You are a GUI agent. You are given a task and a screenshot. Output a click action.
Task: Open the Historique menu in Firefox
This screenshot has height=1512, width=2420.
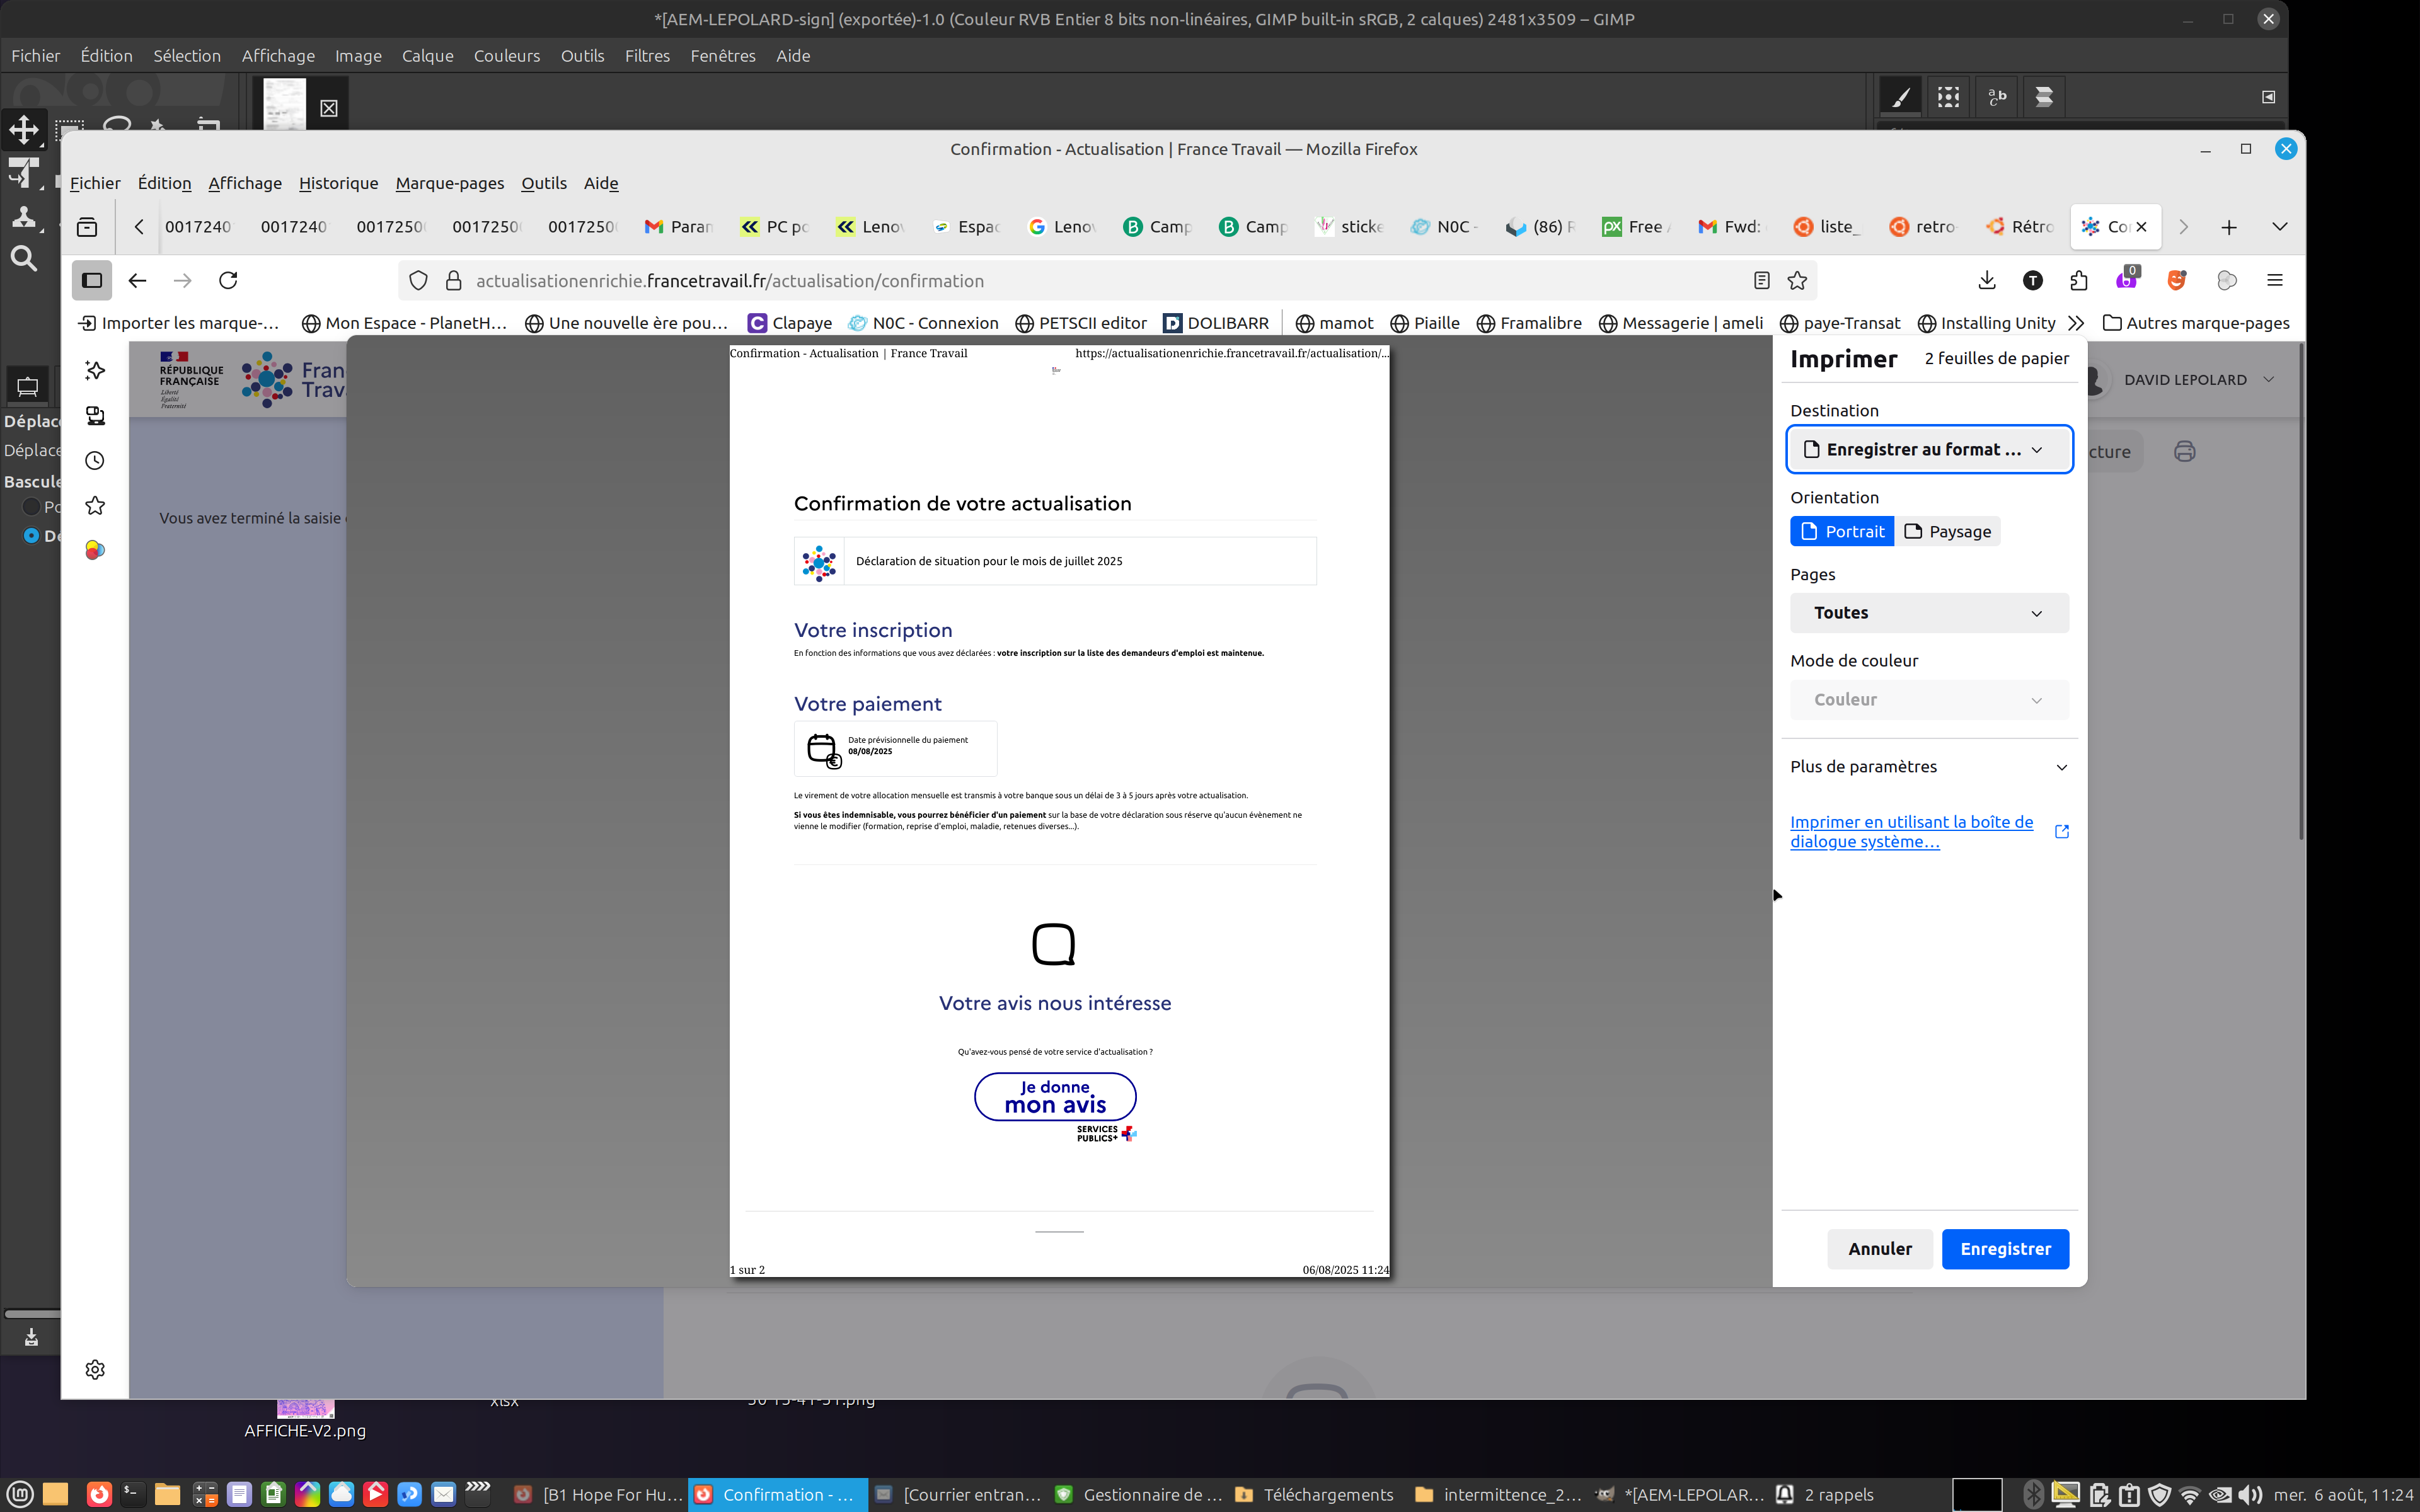tap(338, 183)
